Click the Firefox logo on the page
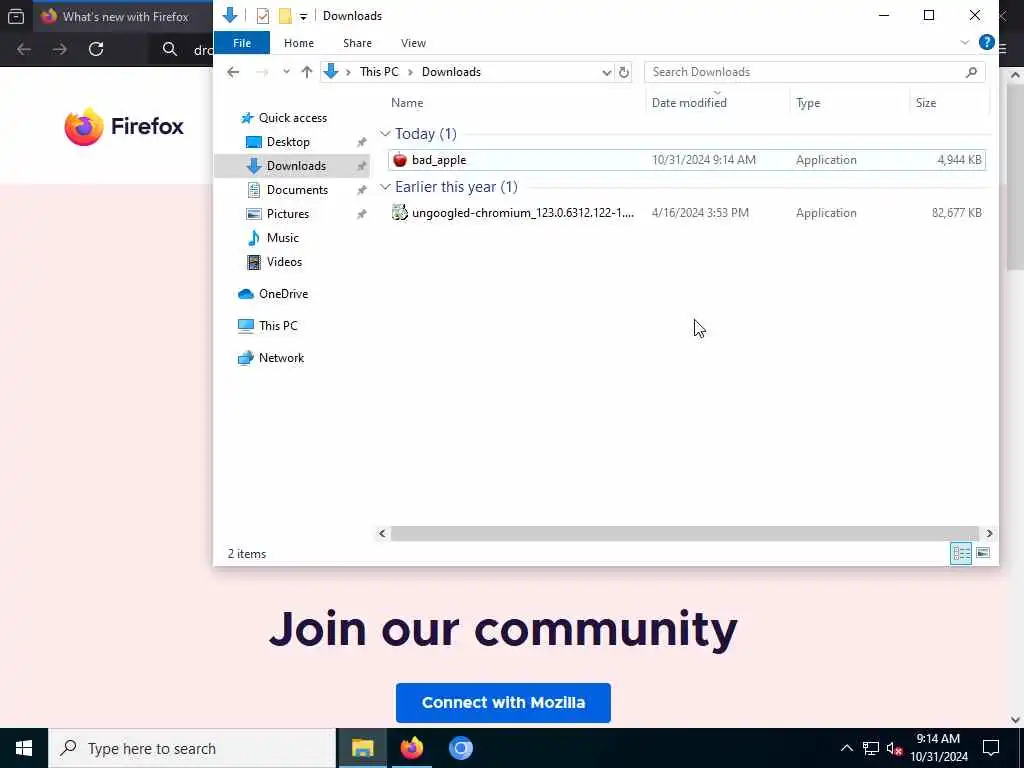This screenshot has width=1024, height=768. (x=124, y=126)
